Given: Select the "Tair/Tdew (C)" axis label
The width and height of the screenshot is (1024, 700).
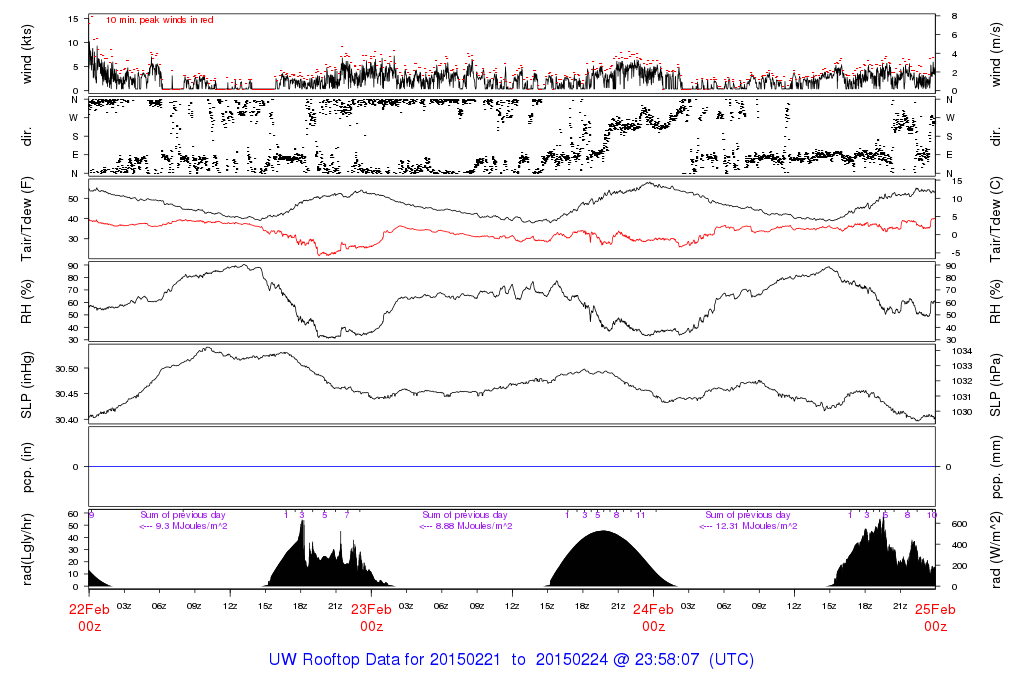Looking at the screenshot, I should (995, 220).
